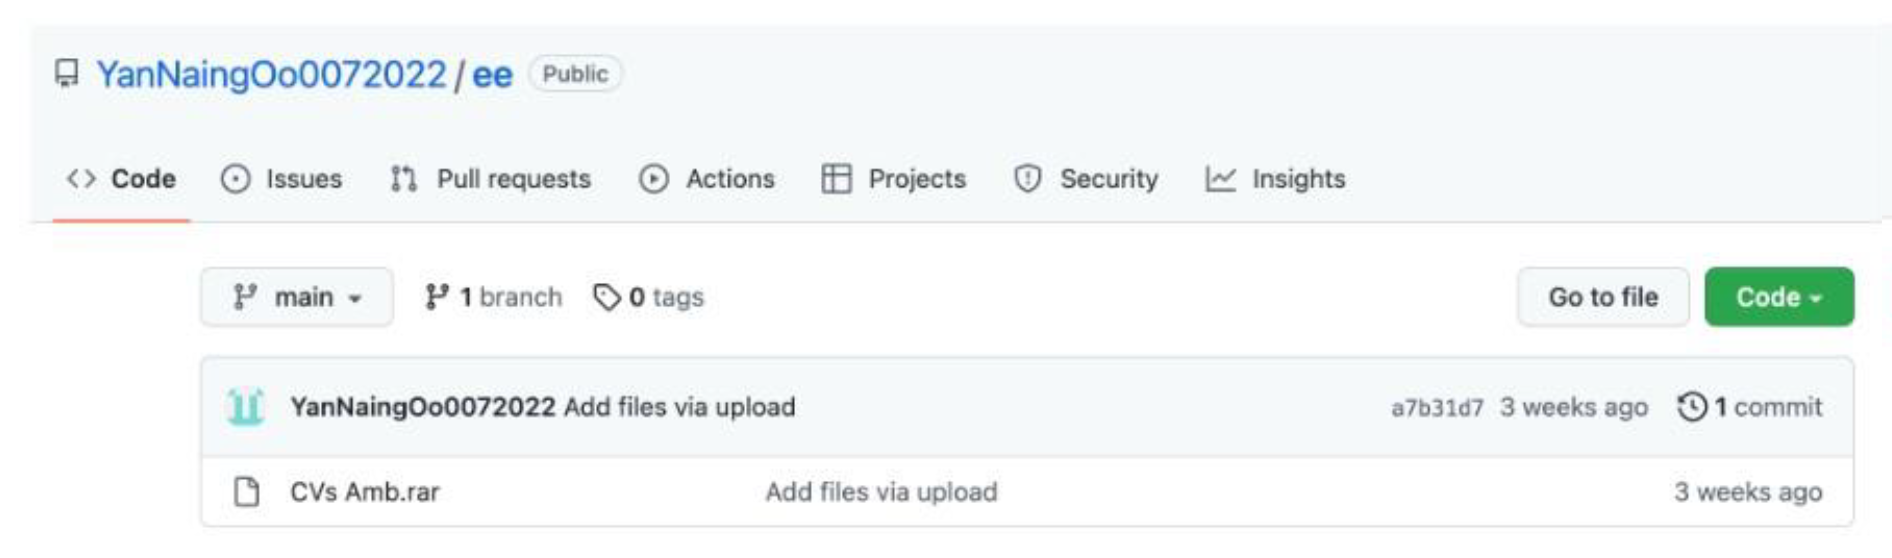Click the tag icon next to 0 tags
This screenshot has height=558, width=1892.
(607, 297)
